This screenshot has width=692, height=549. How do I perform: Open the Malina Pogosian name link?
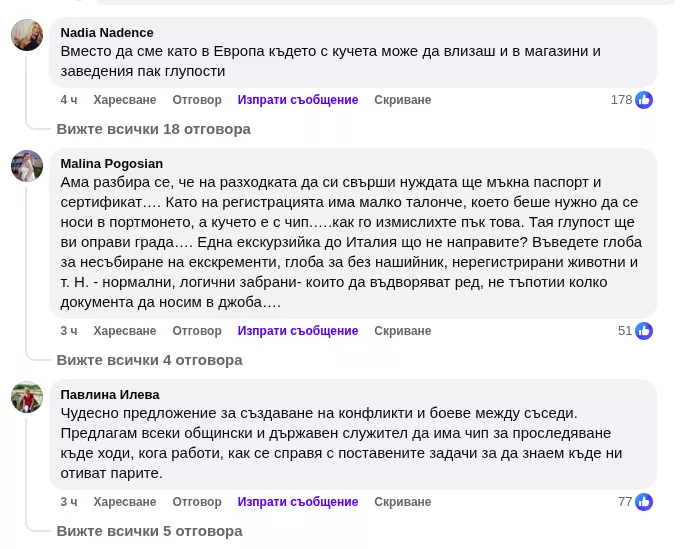[x=111, y=164]
